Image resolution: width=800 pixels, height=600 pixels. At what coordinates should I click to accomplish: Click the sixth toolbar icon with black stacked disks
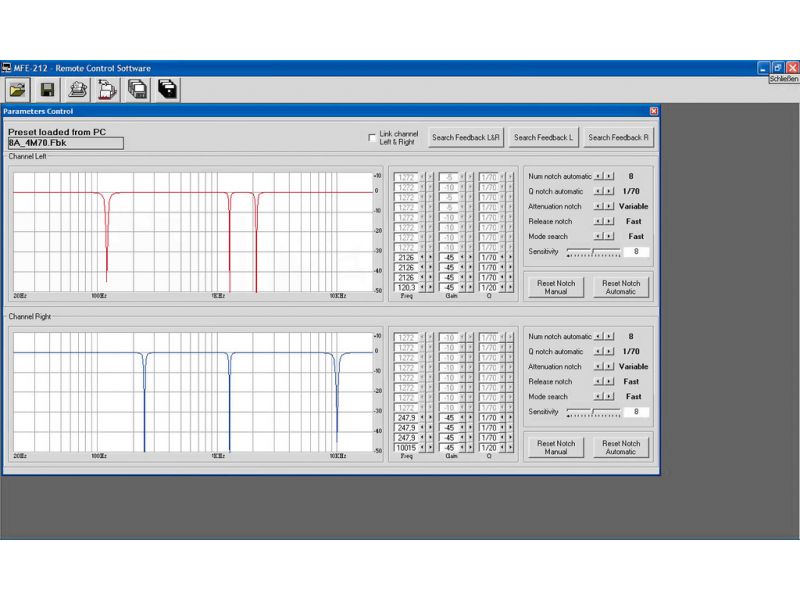tap(168, 89)
